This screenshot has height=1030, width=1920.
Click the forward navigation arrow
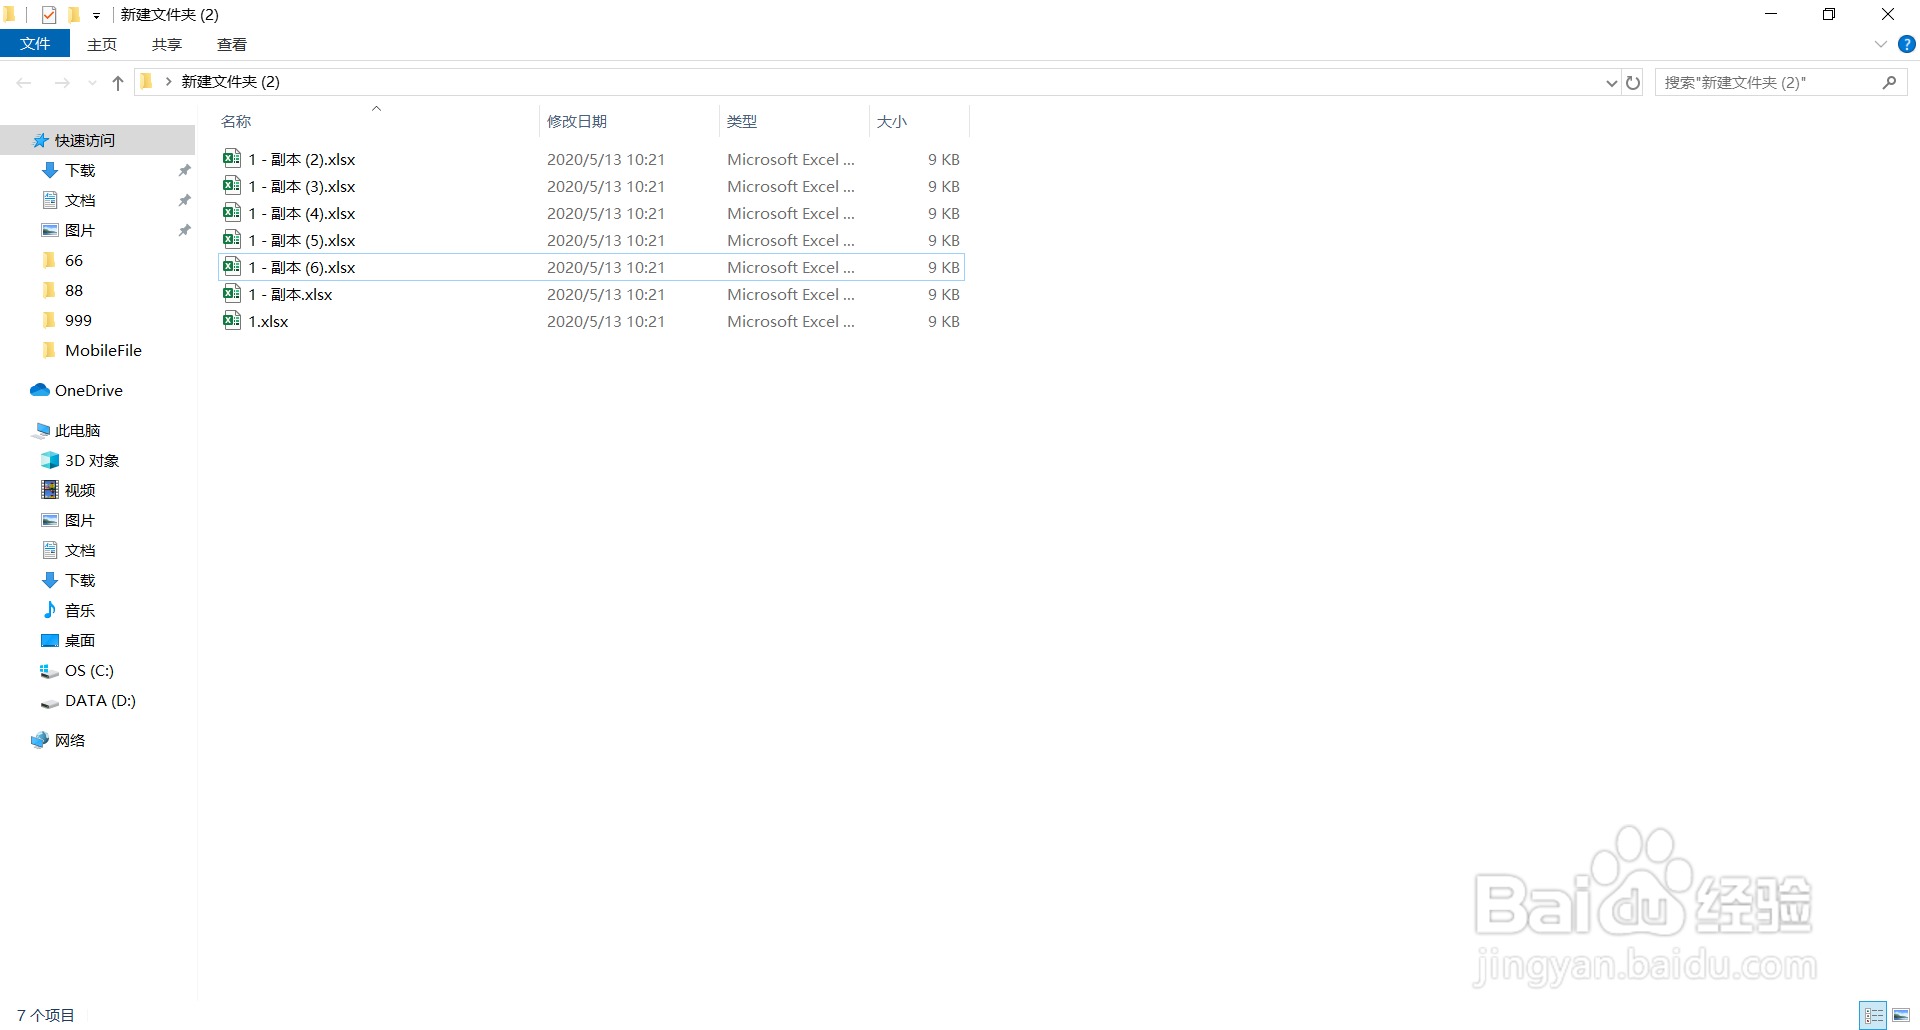pos(62,82)
